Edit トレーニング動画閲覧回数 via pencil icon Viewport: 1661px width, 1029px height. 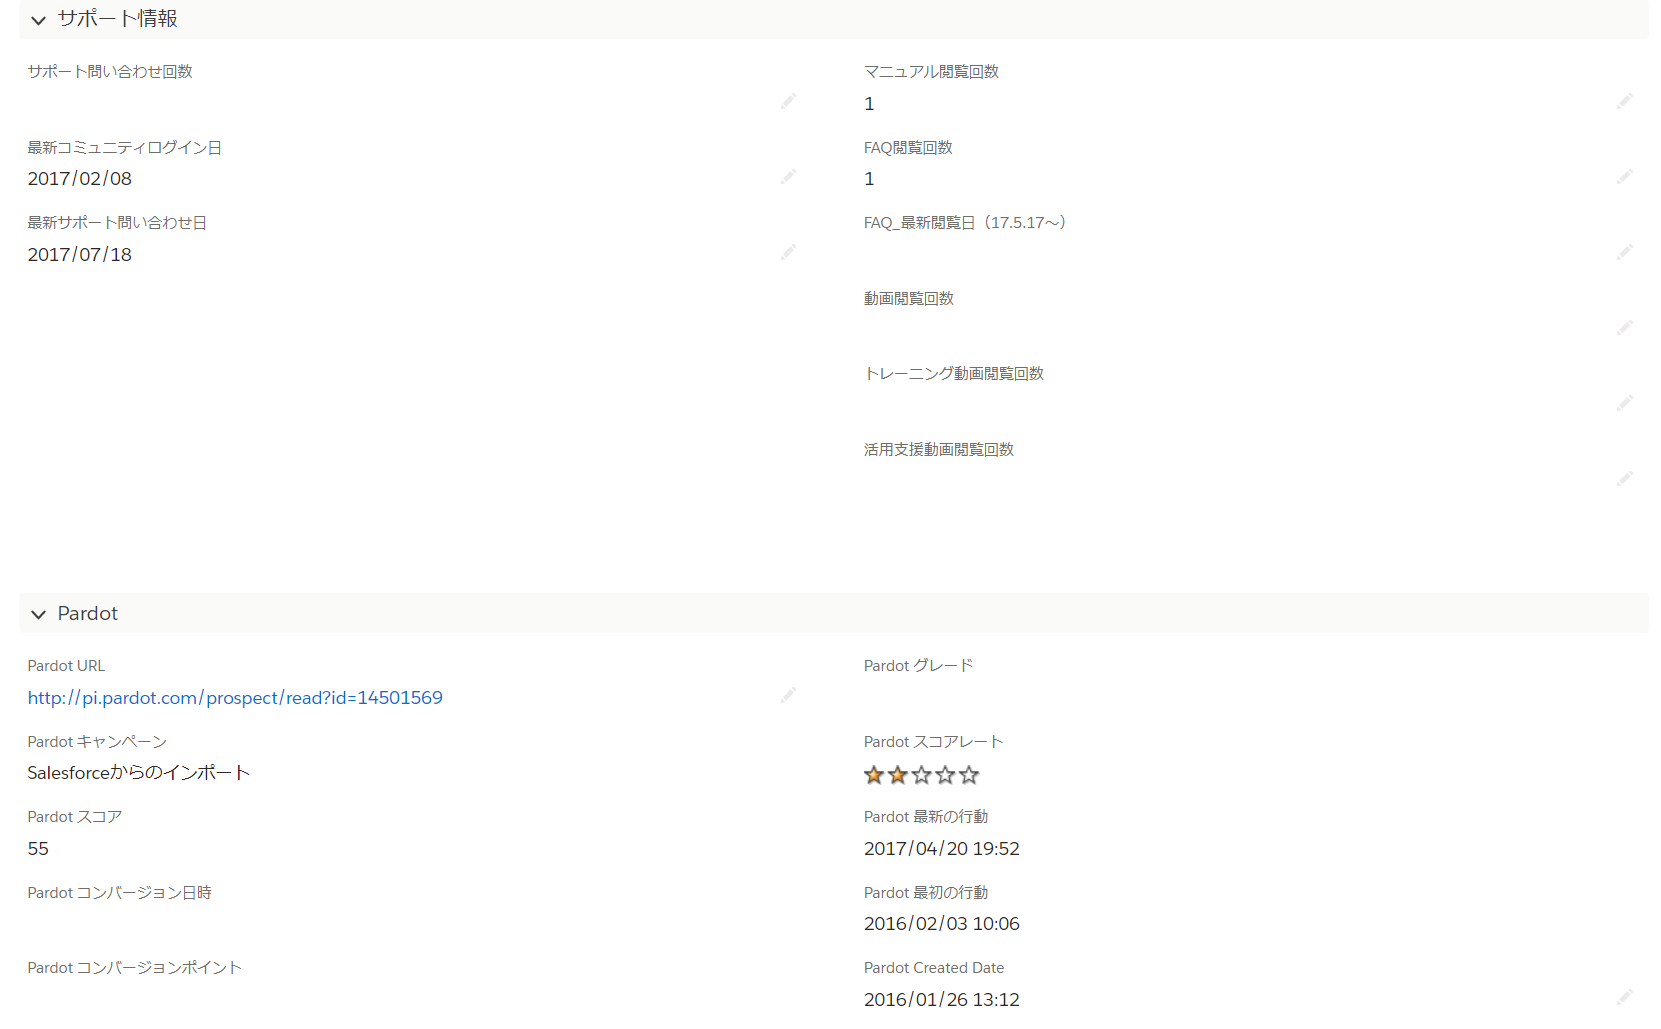point(1624,403)
